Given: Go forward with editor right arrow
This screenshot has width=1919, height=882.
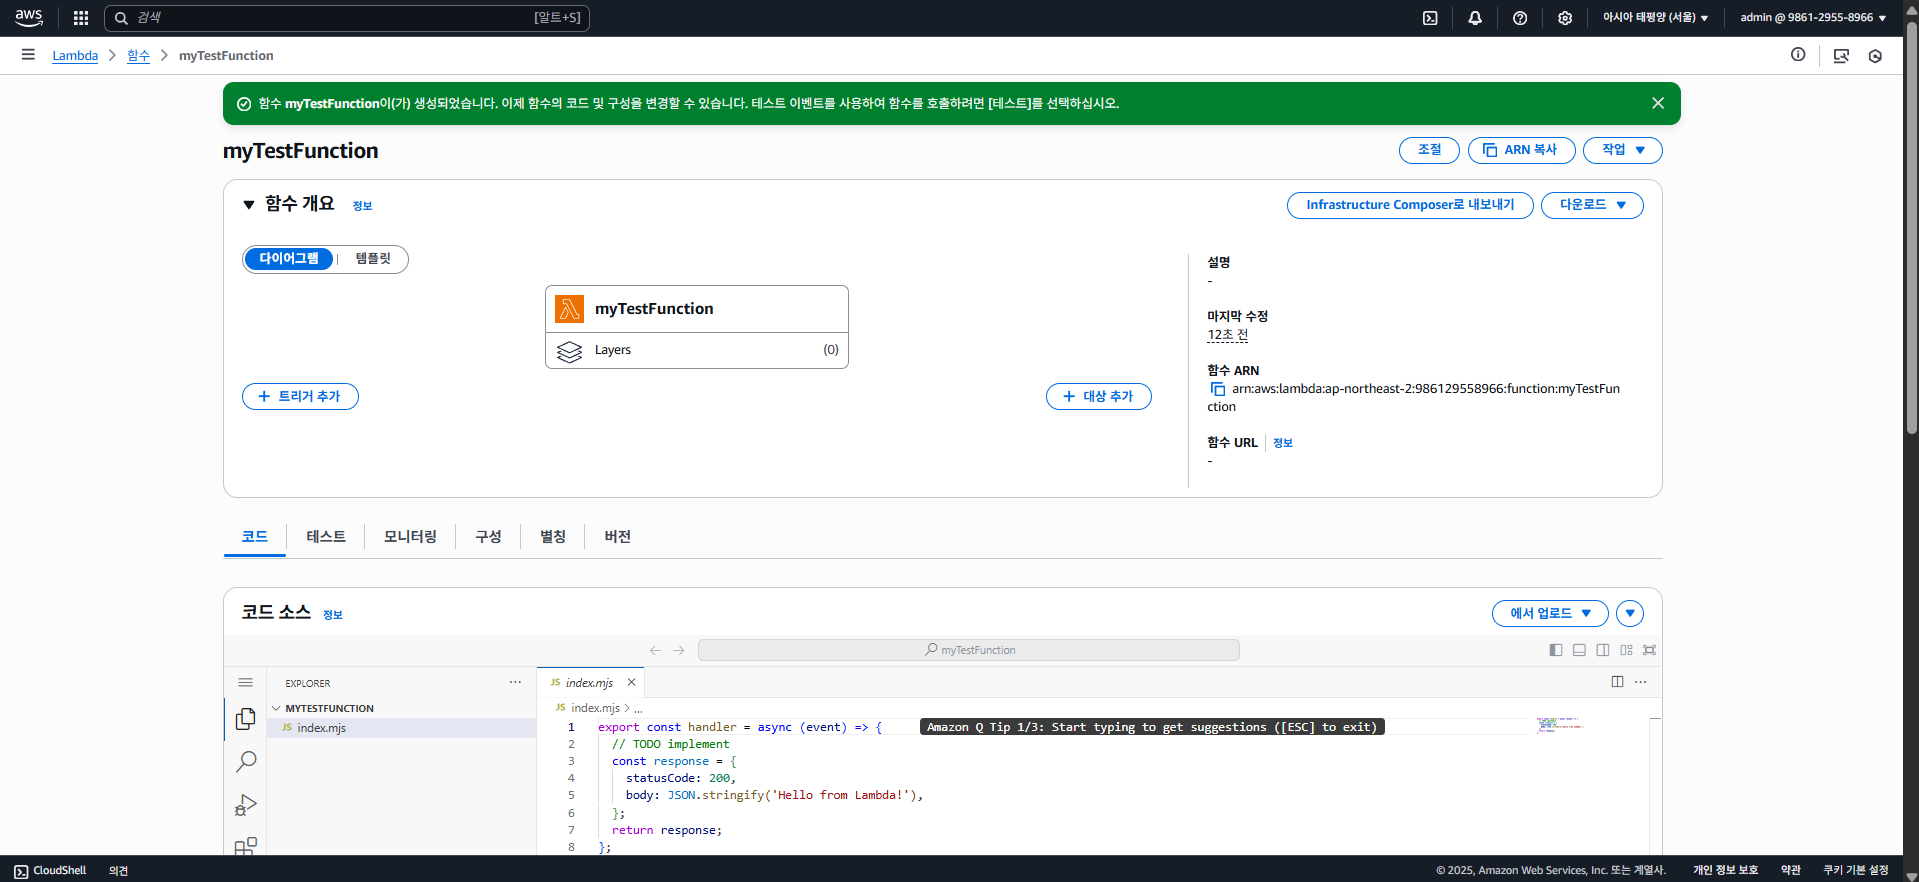Looking at the screenshot, I should click(x=679, y=650).
